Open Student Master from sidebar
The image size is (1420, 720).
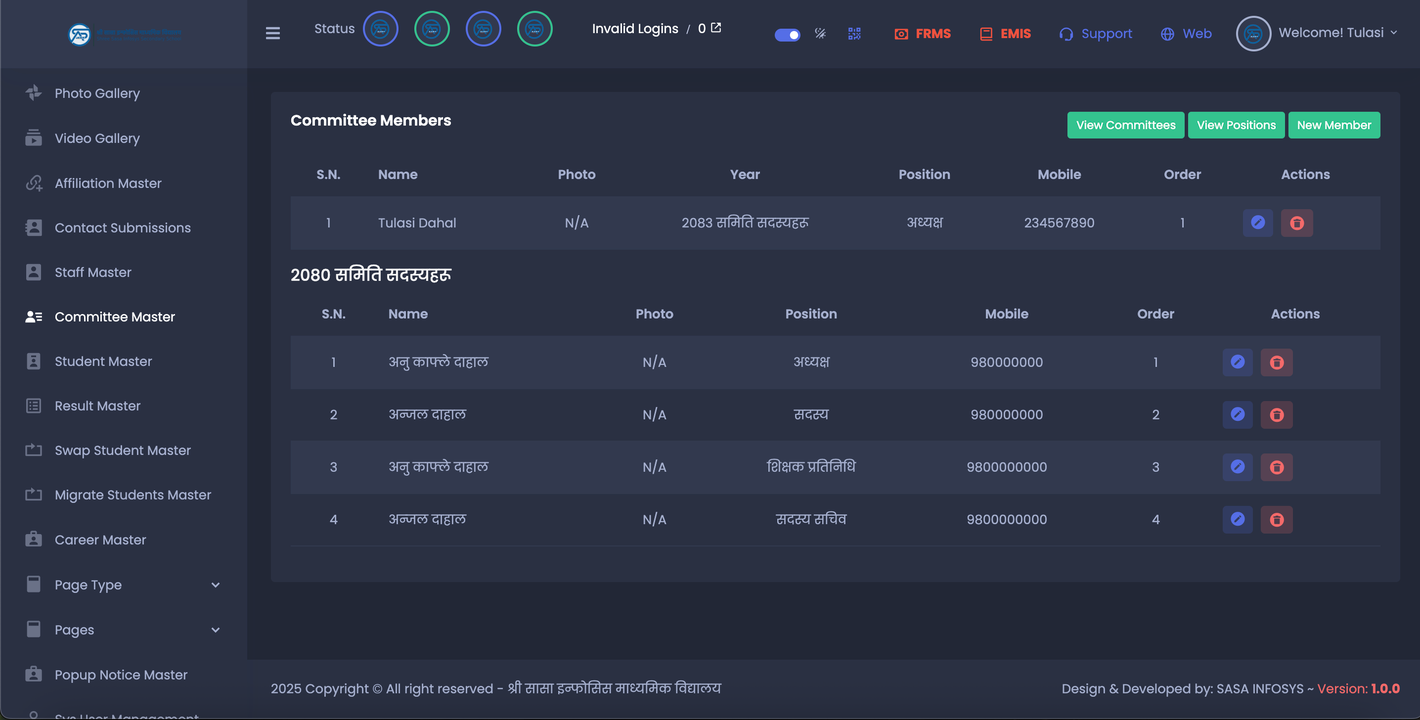click(103, 361)
